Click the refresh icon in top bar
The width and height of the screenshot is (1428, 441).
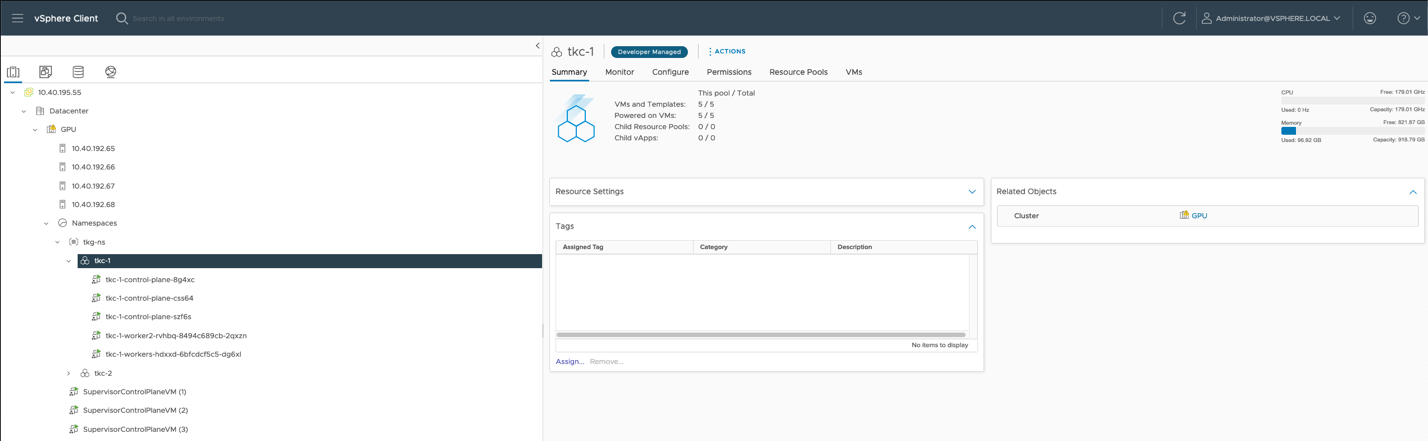point(1179,18)
